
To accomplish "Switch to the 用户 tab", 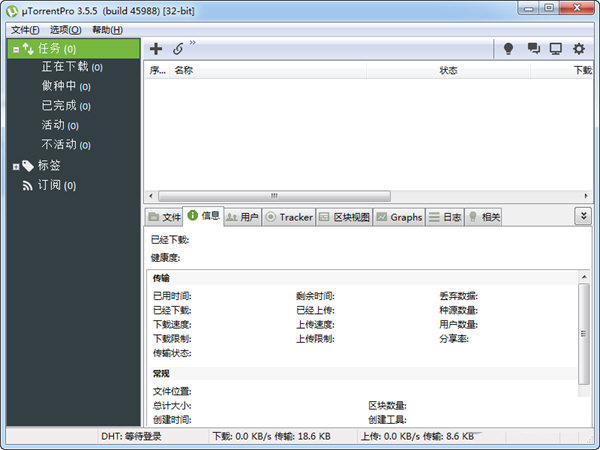I will 242,217.
